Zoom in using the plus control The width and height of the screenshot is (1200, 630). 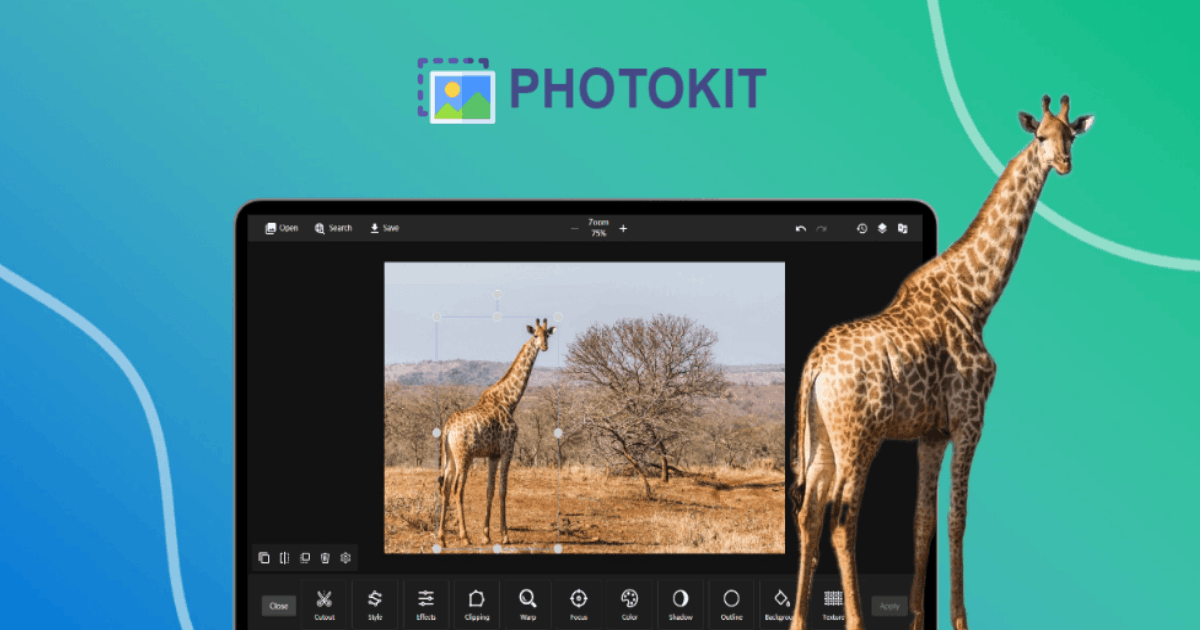pos(623,228)
